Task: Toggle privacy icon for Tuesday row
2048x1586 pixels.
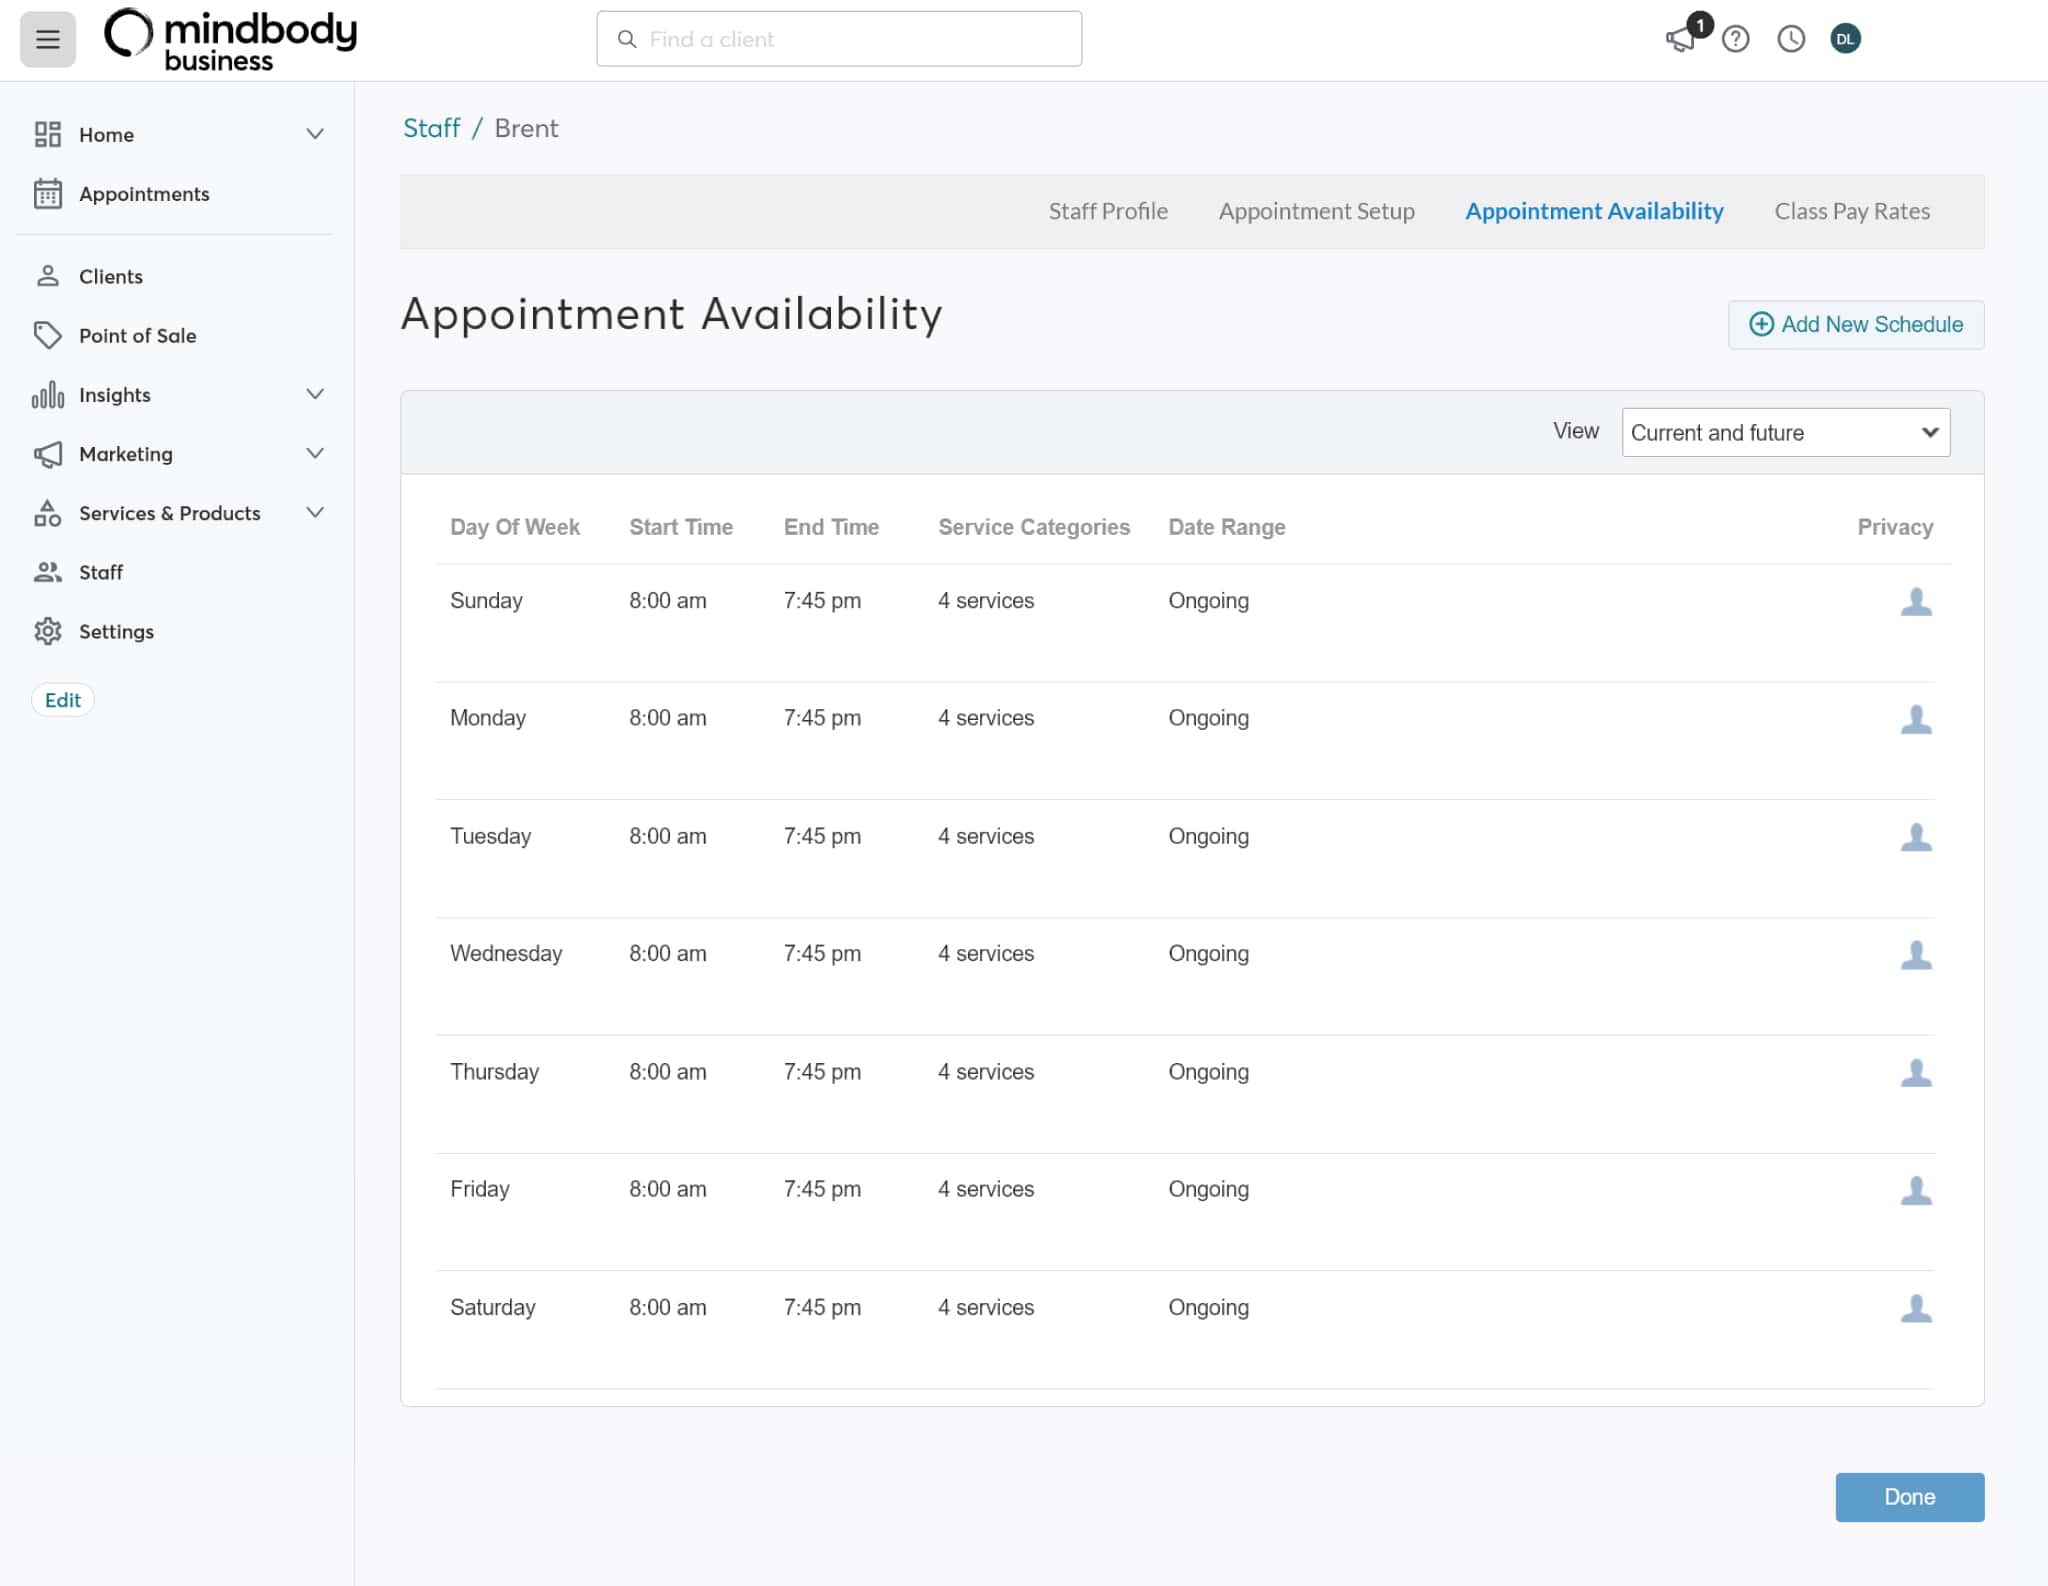Action: (1916, 837)
